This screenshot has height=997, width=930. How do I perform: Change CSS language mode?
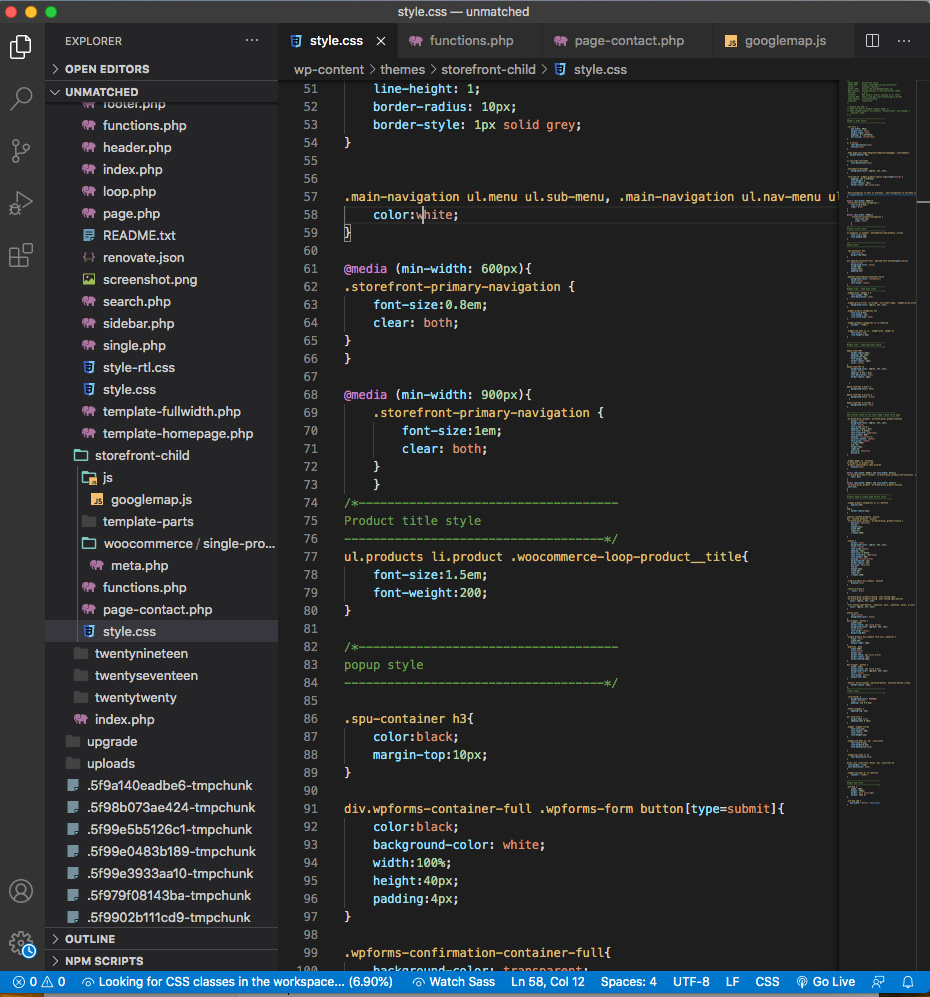click(x=767, y=981)
